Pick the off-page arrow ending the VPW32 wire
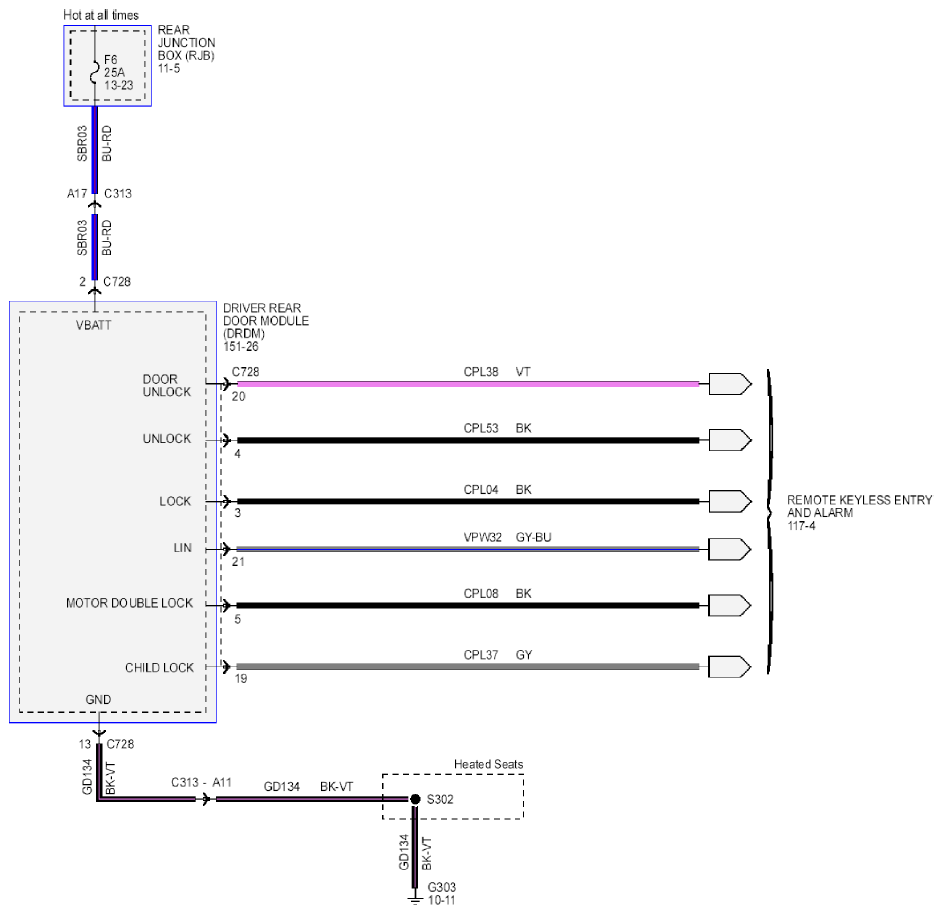 coord(730,549)
